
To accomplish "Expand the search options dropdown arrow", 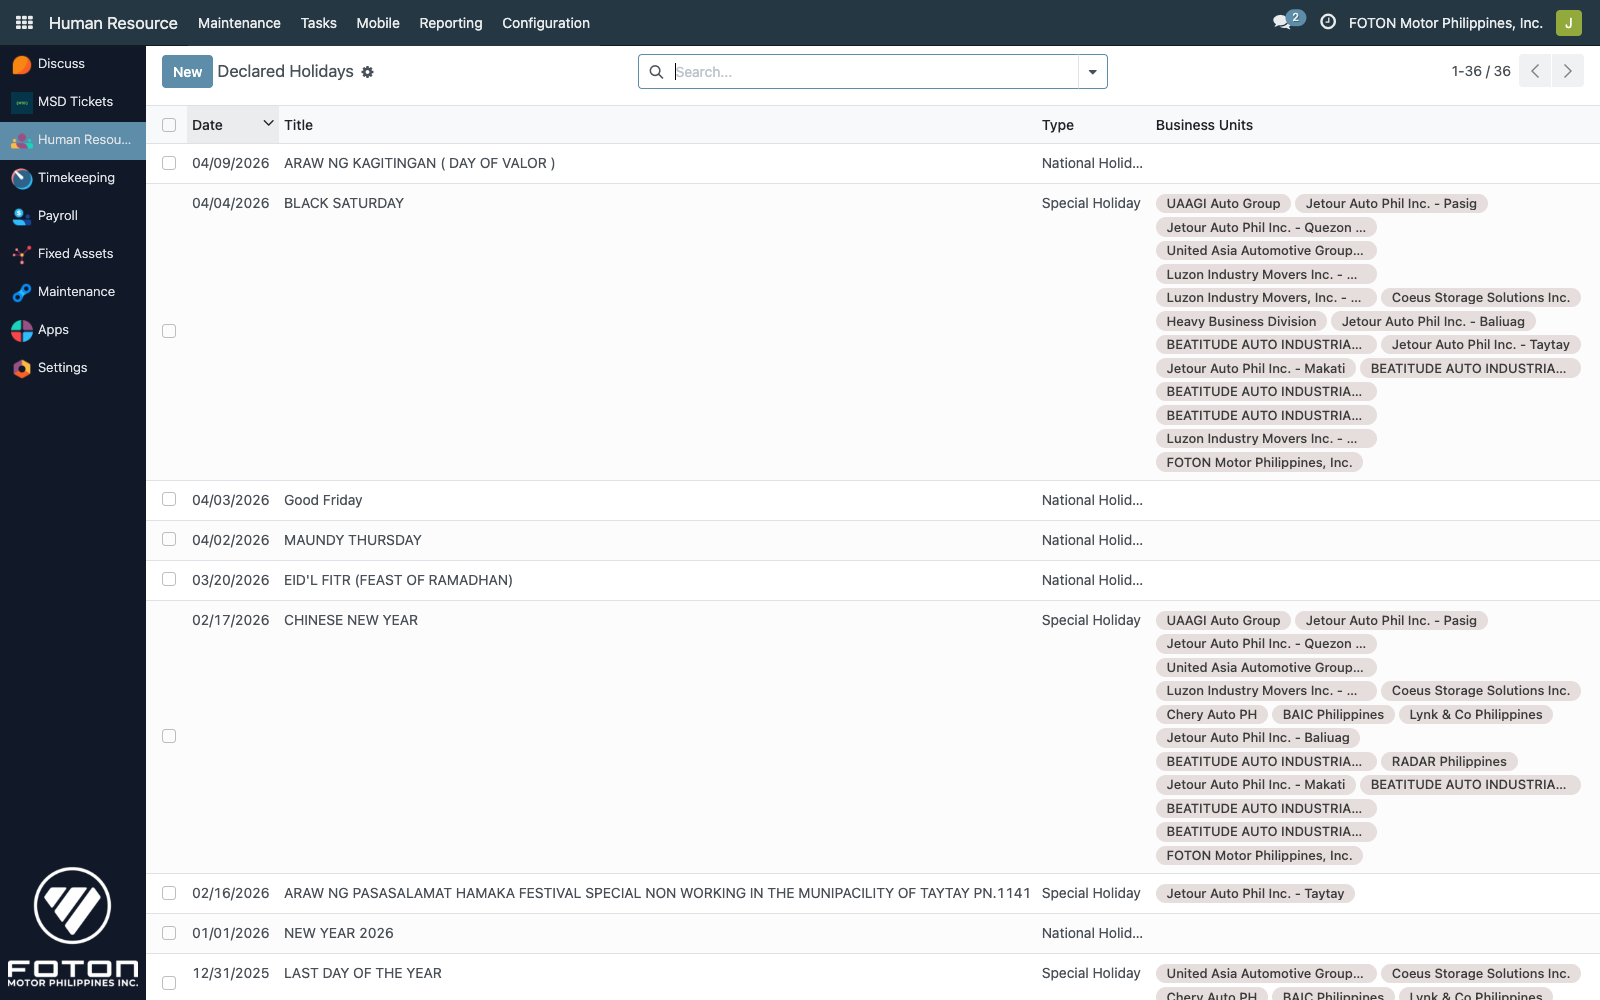I will [x=1092, y=72].
